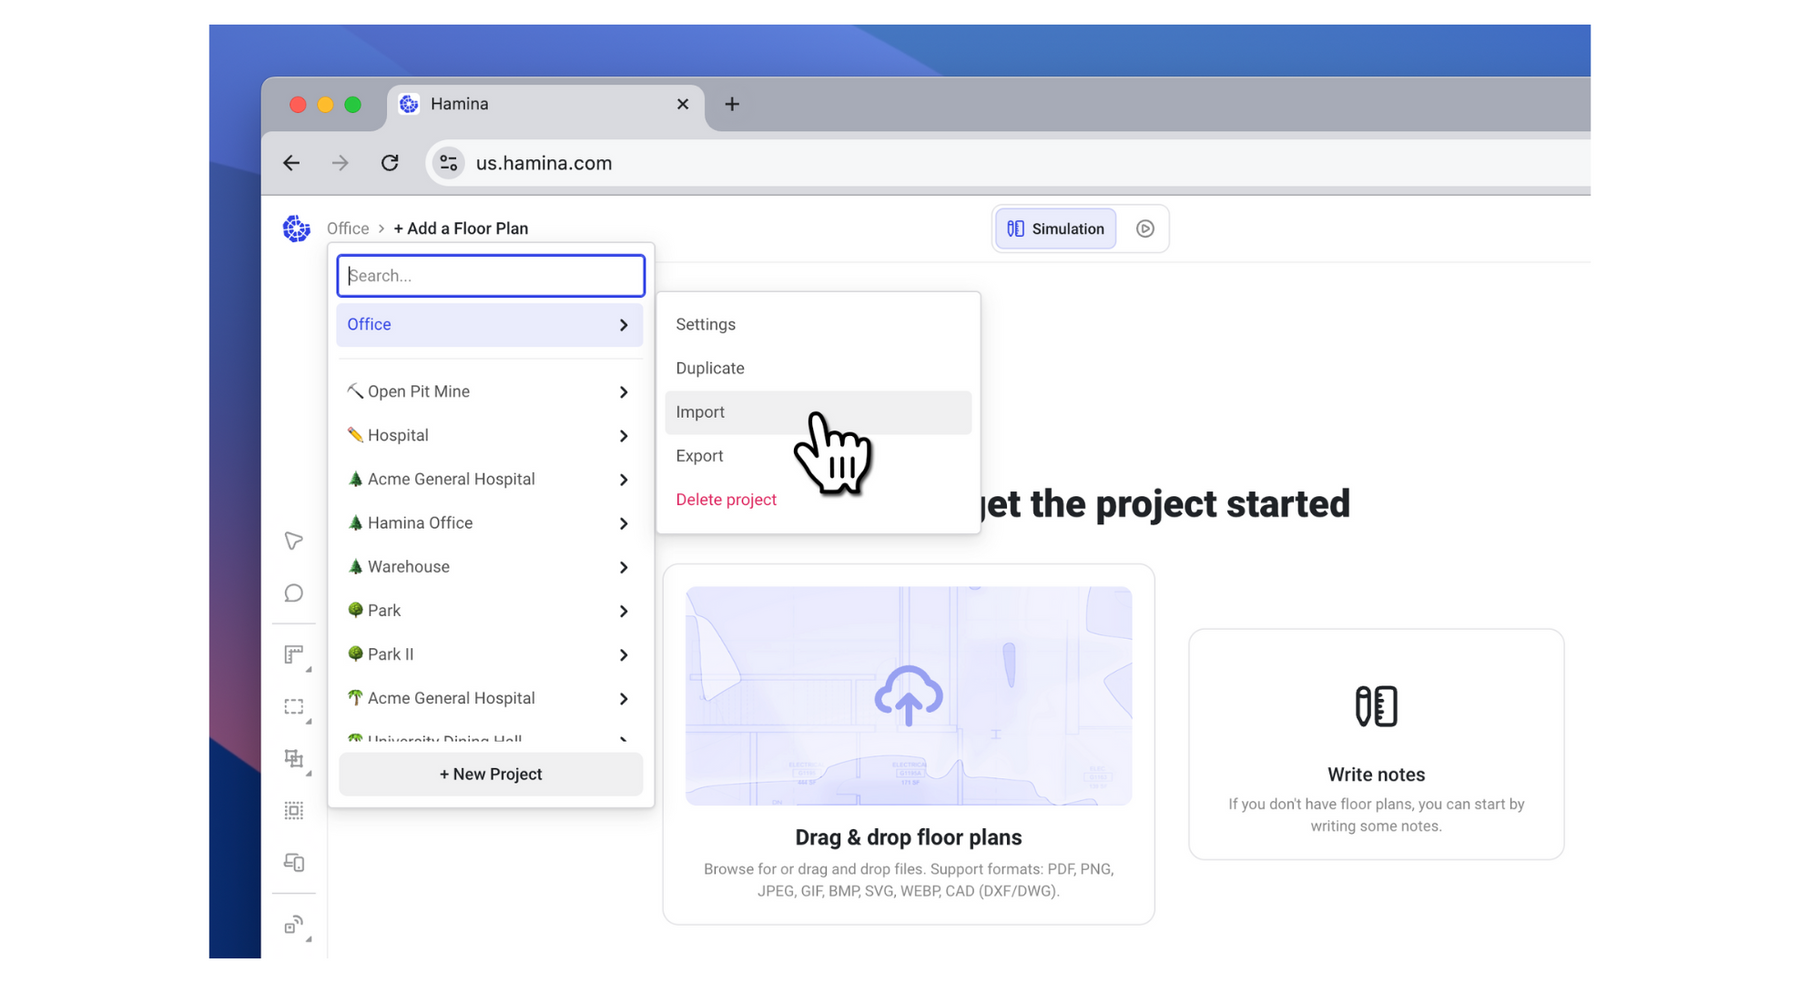Select the access point wireless tool
The image size is (1800, 983).
pyautogui.click(x=293, y=925)
